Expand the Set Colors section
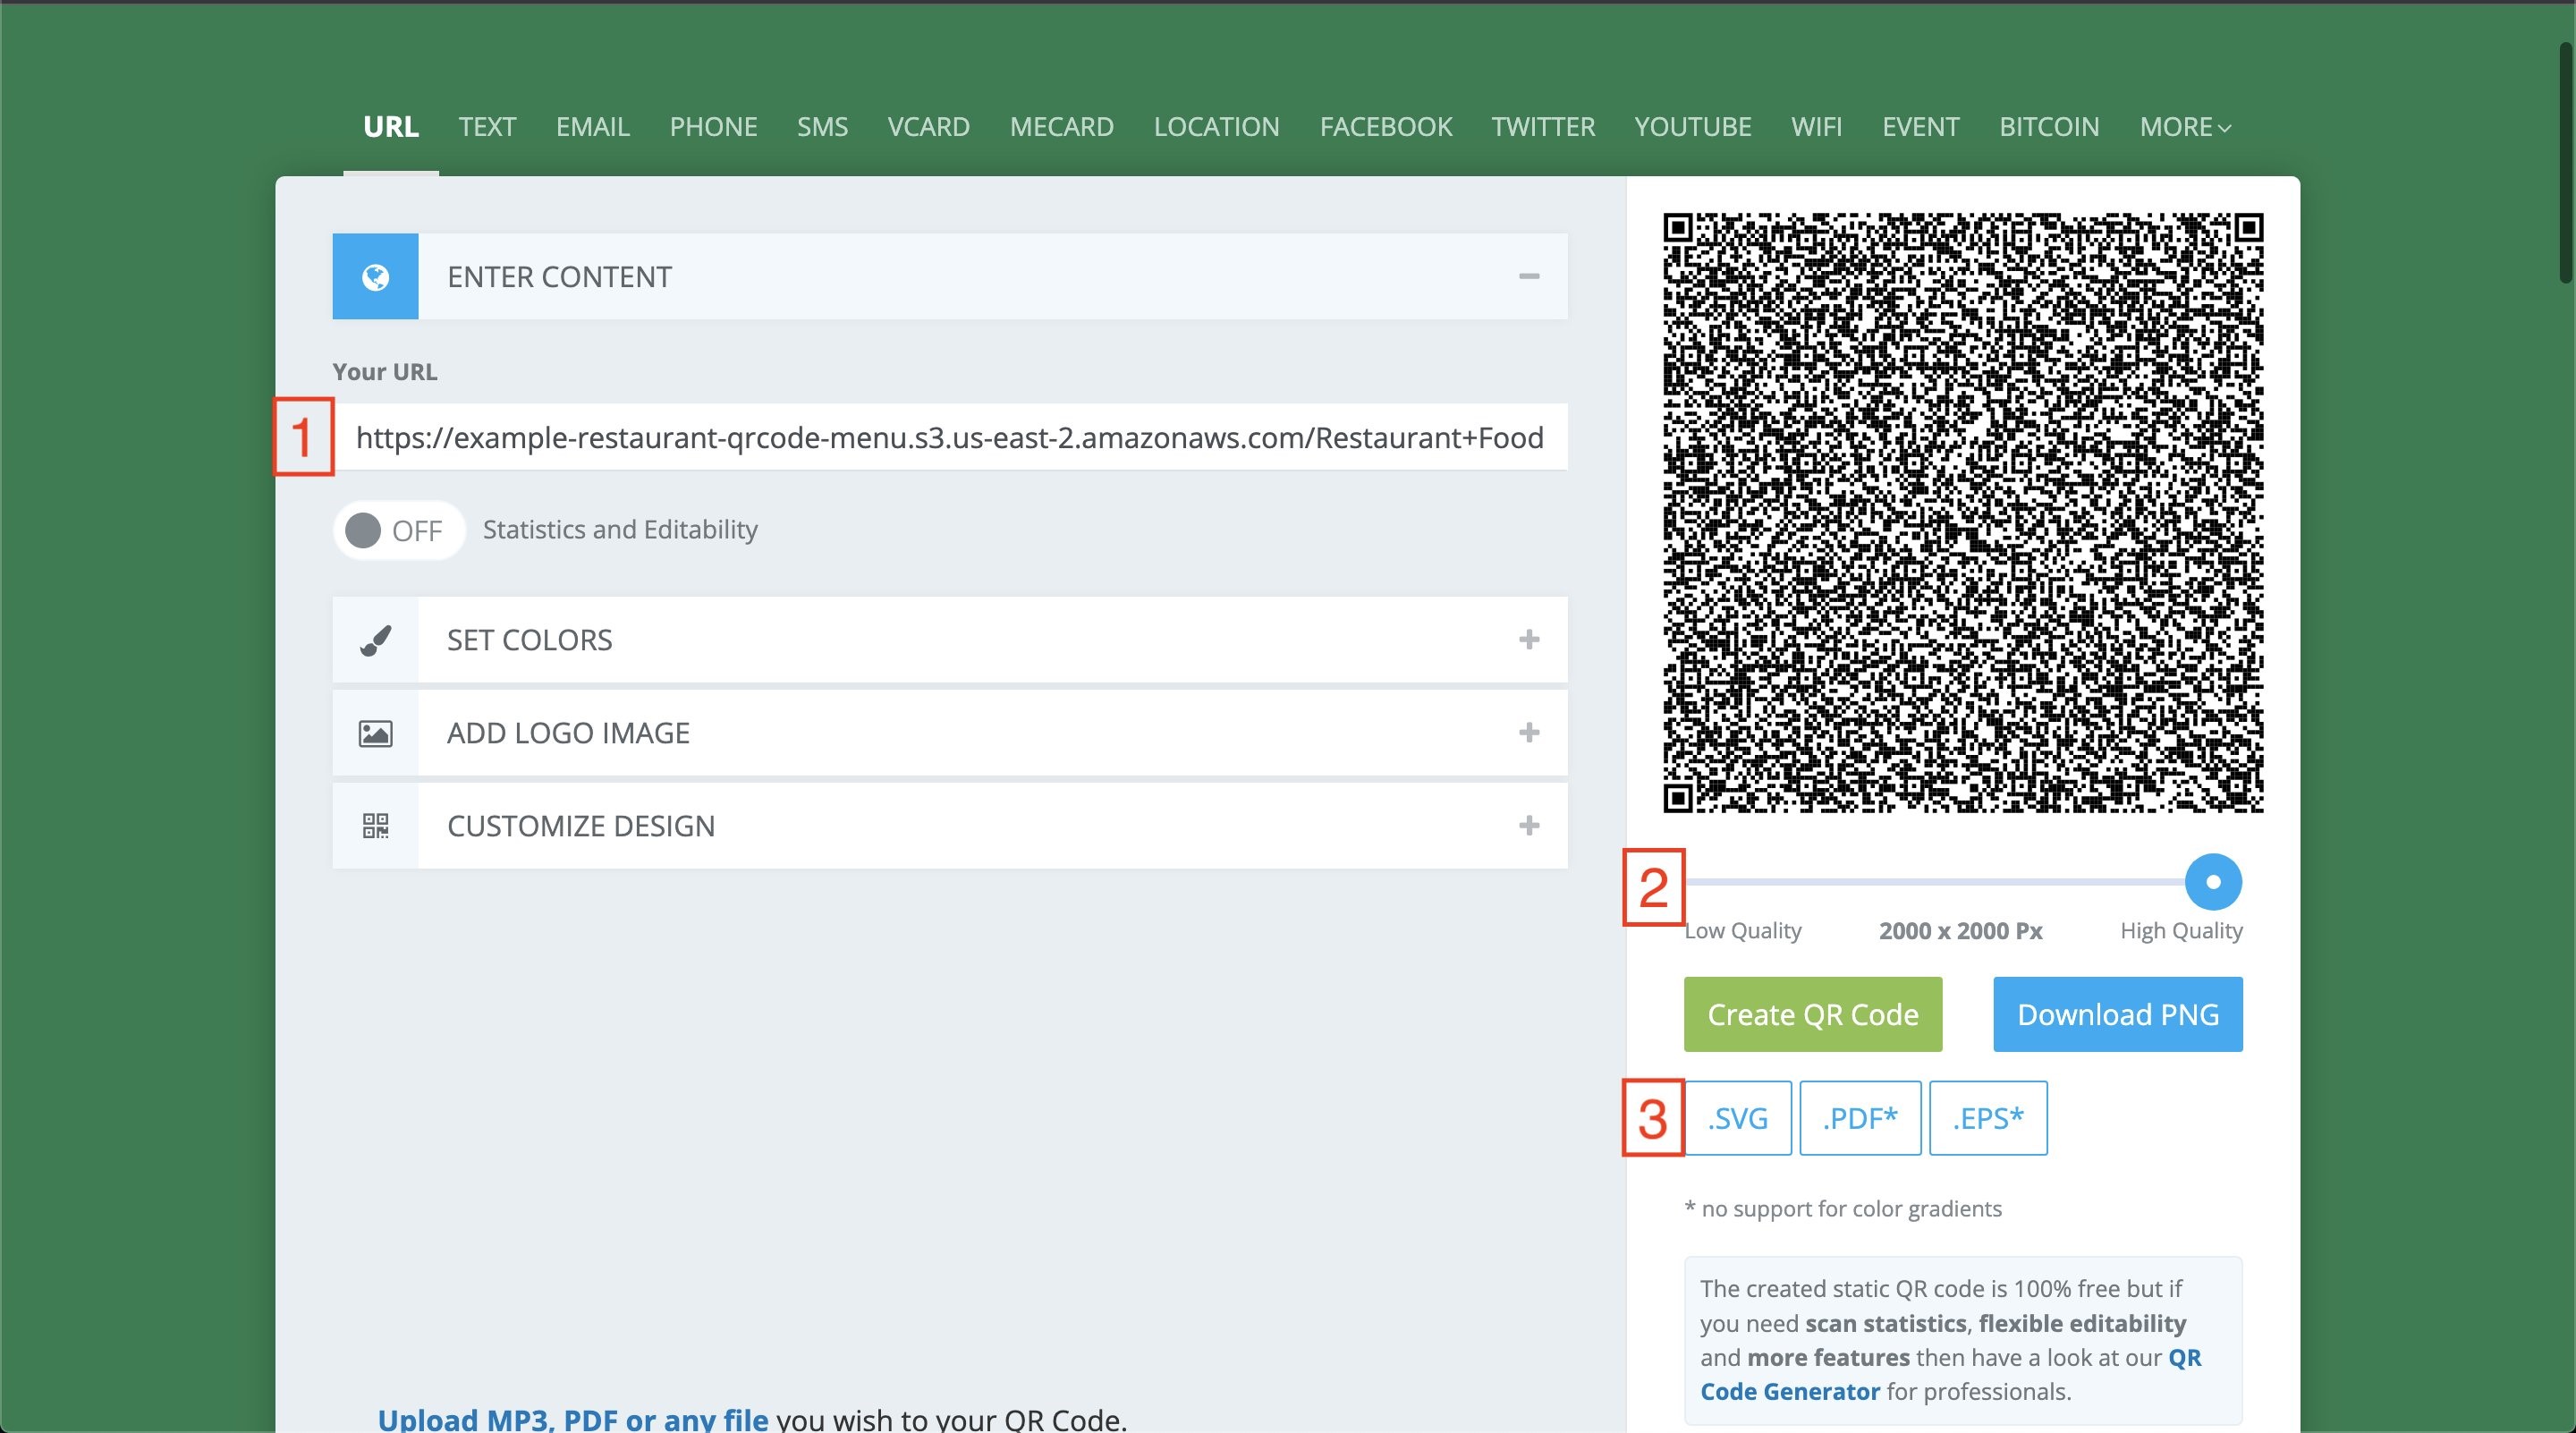The image size is (2576, 1433). (1528, 637)
